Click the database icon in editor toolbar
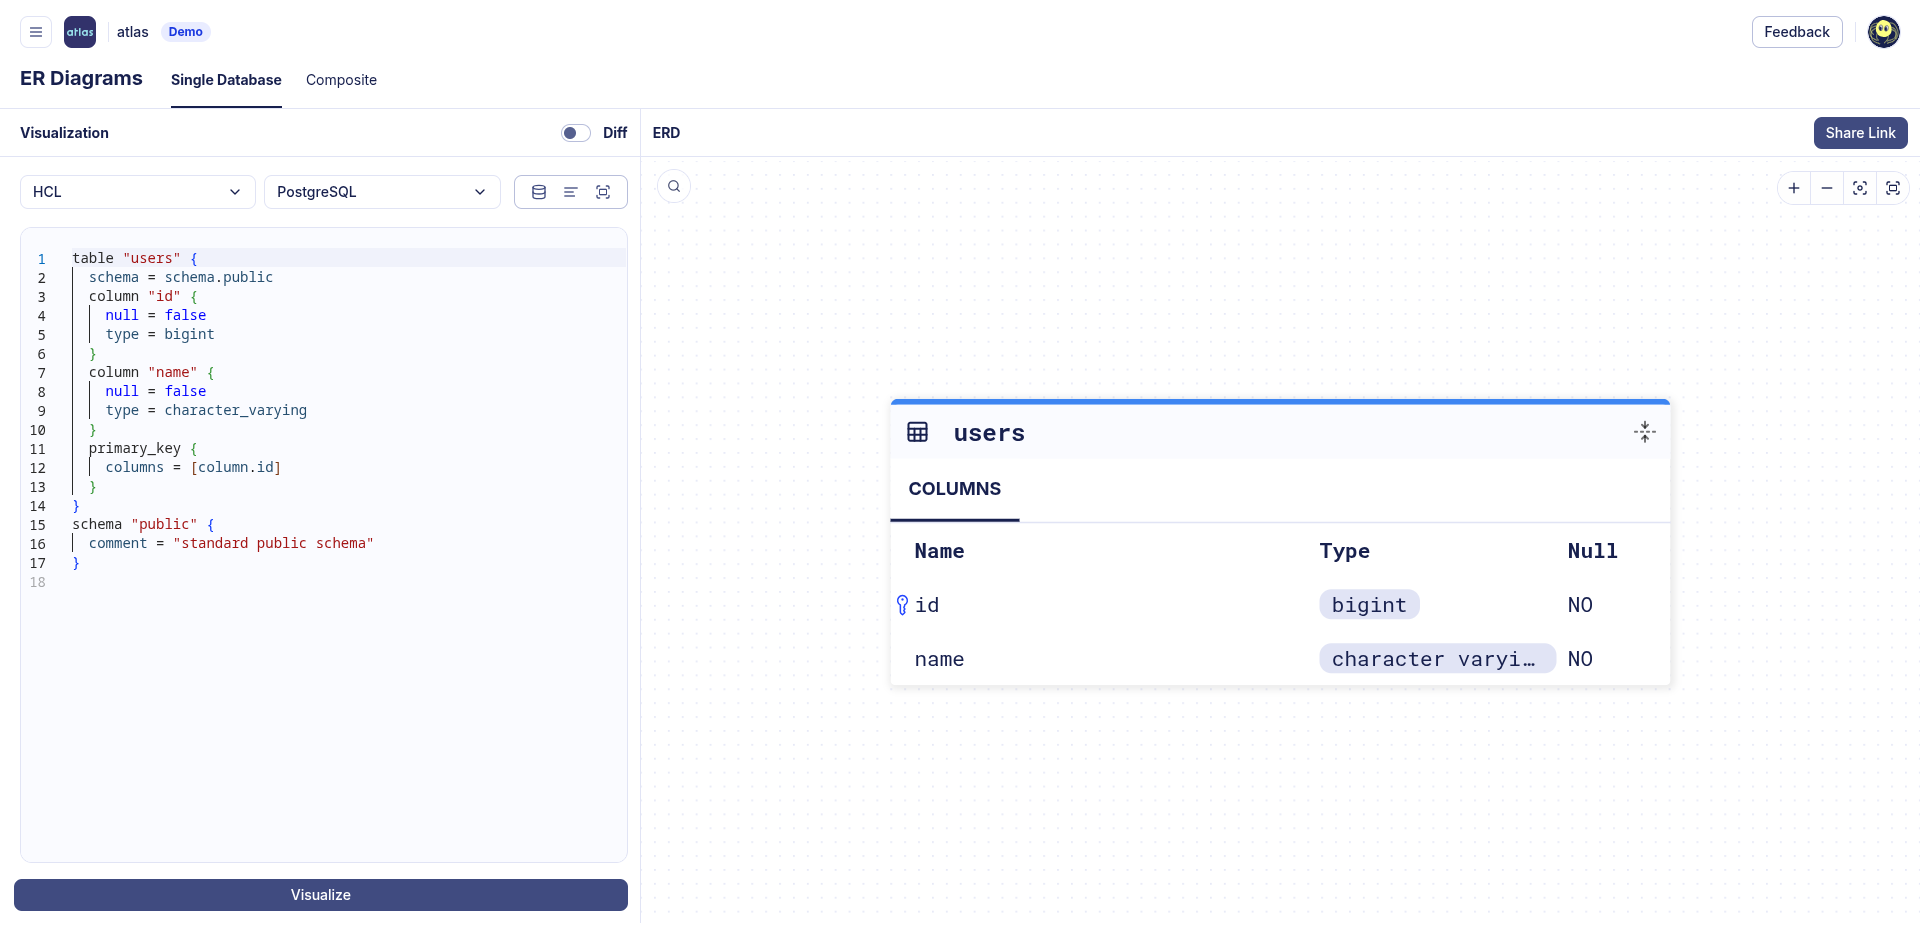Viewport: 1920px width, 927px height. [539, 192]
